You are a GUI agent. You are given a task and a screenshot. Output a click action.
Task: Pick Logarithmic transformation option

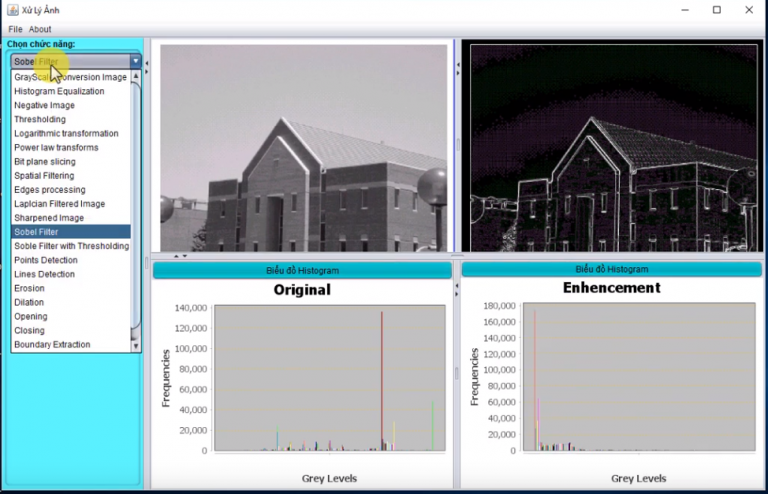coord(66,133)
